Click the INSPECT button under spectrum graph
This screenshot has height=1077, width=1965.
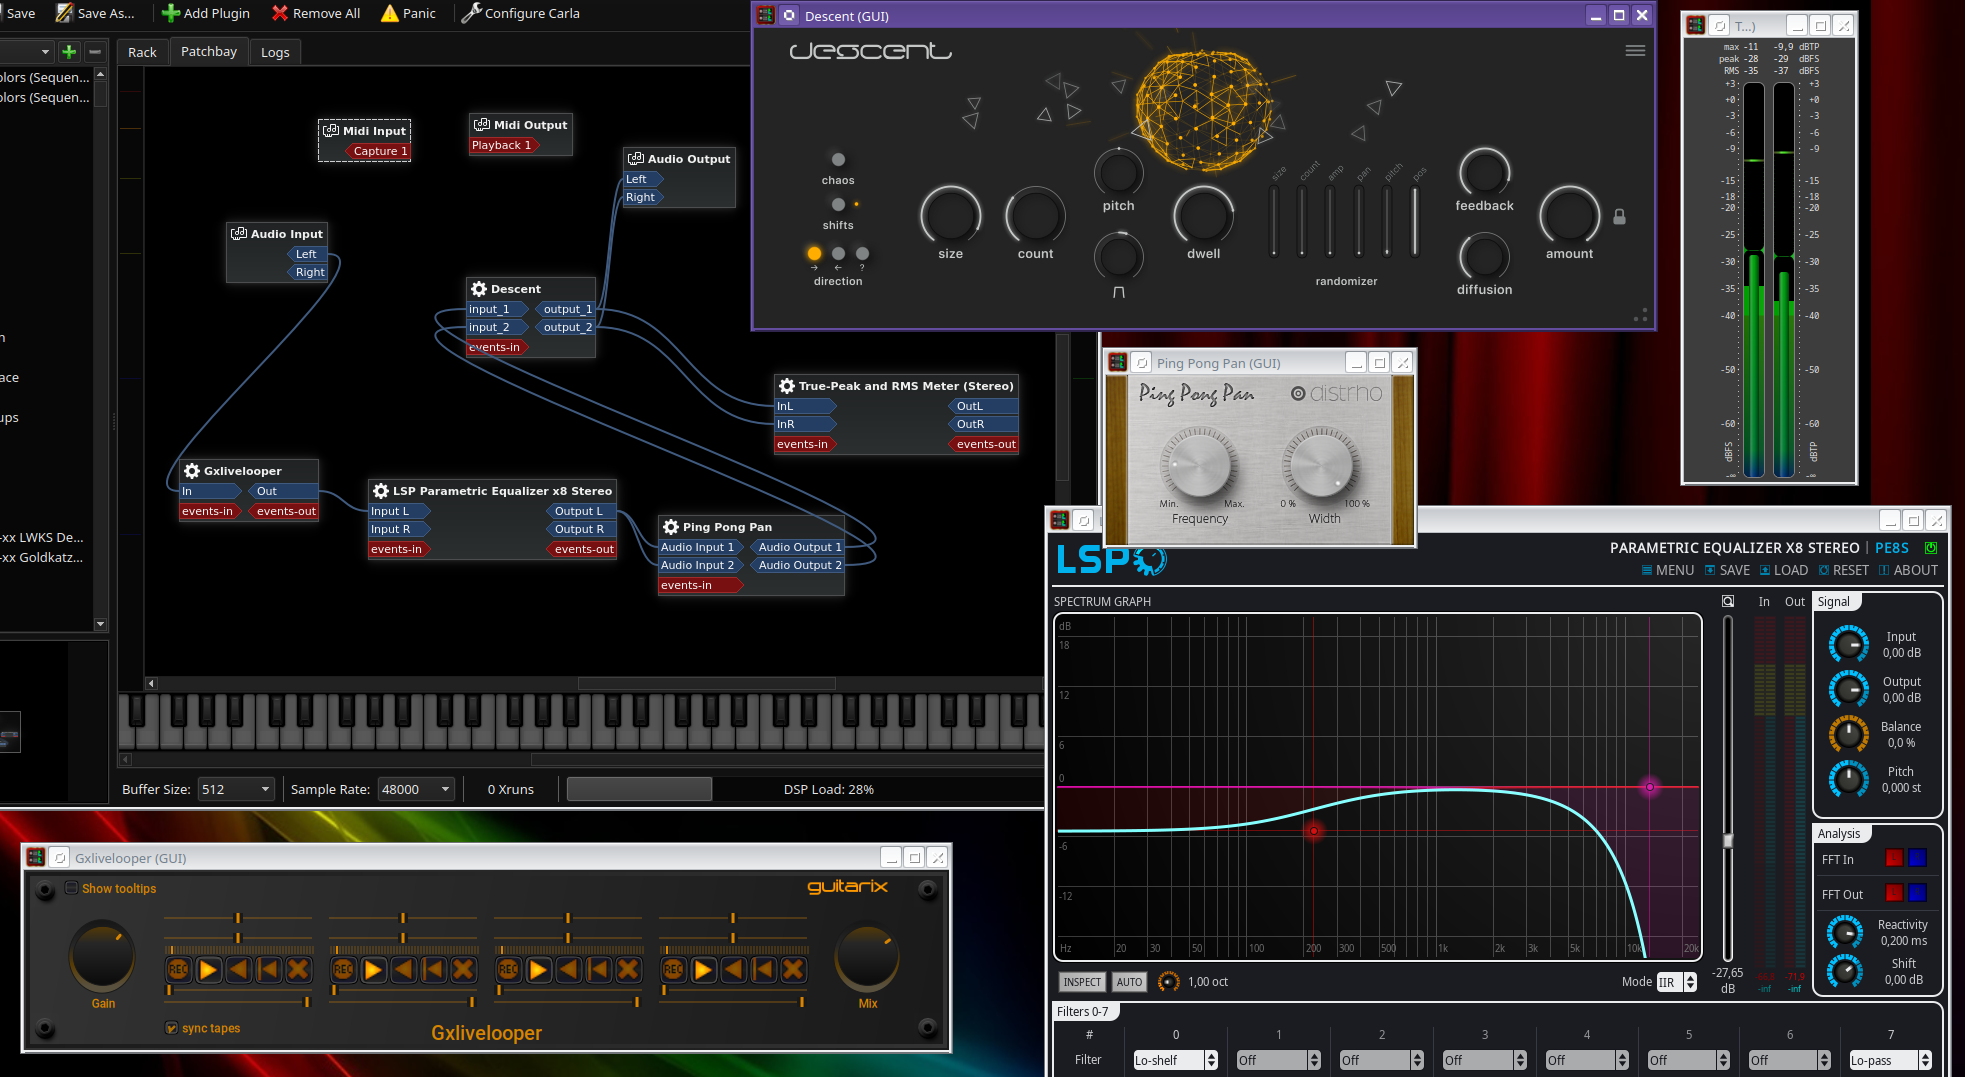pos(1081,982)
